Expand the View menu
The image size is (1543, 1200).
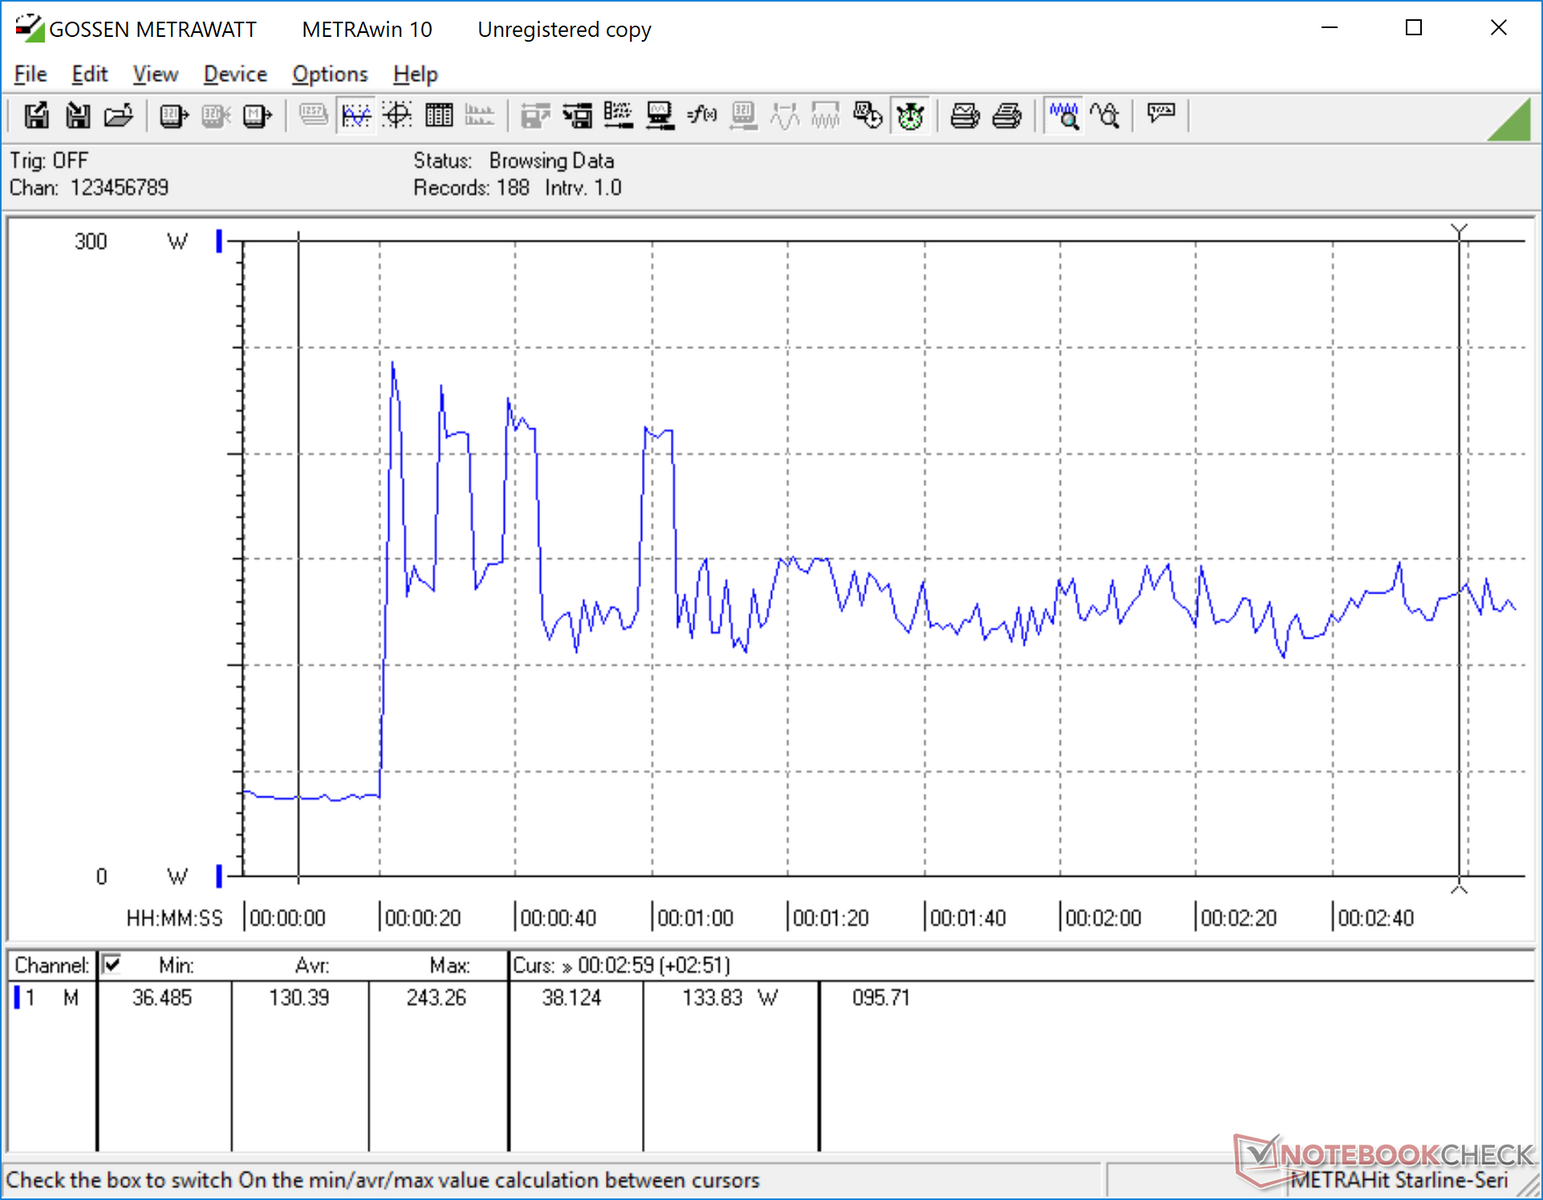point(155,74)
